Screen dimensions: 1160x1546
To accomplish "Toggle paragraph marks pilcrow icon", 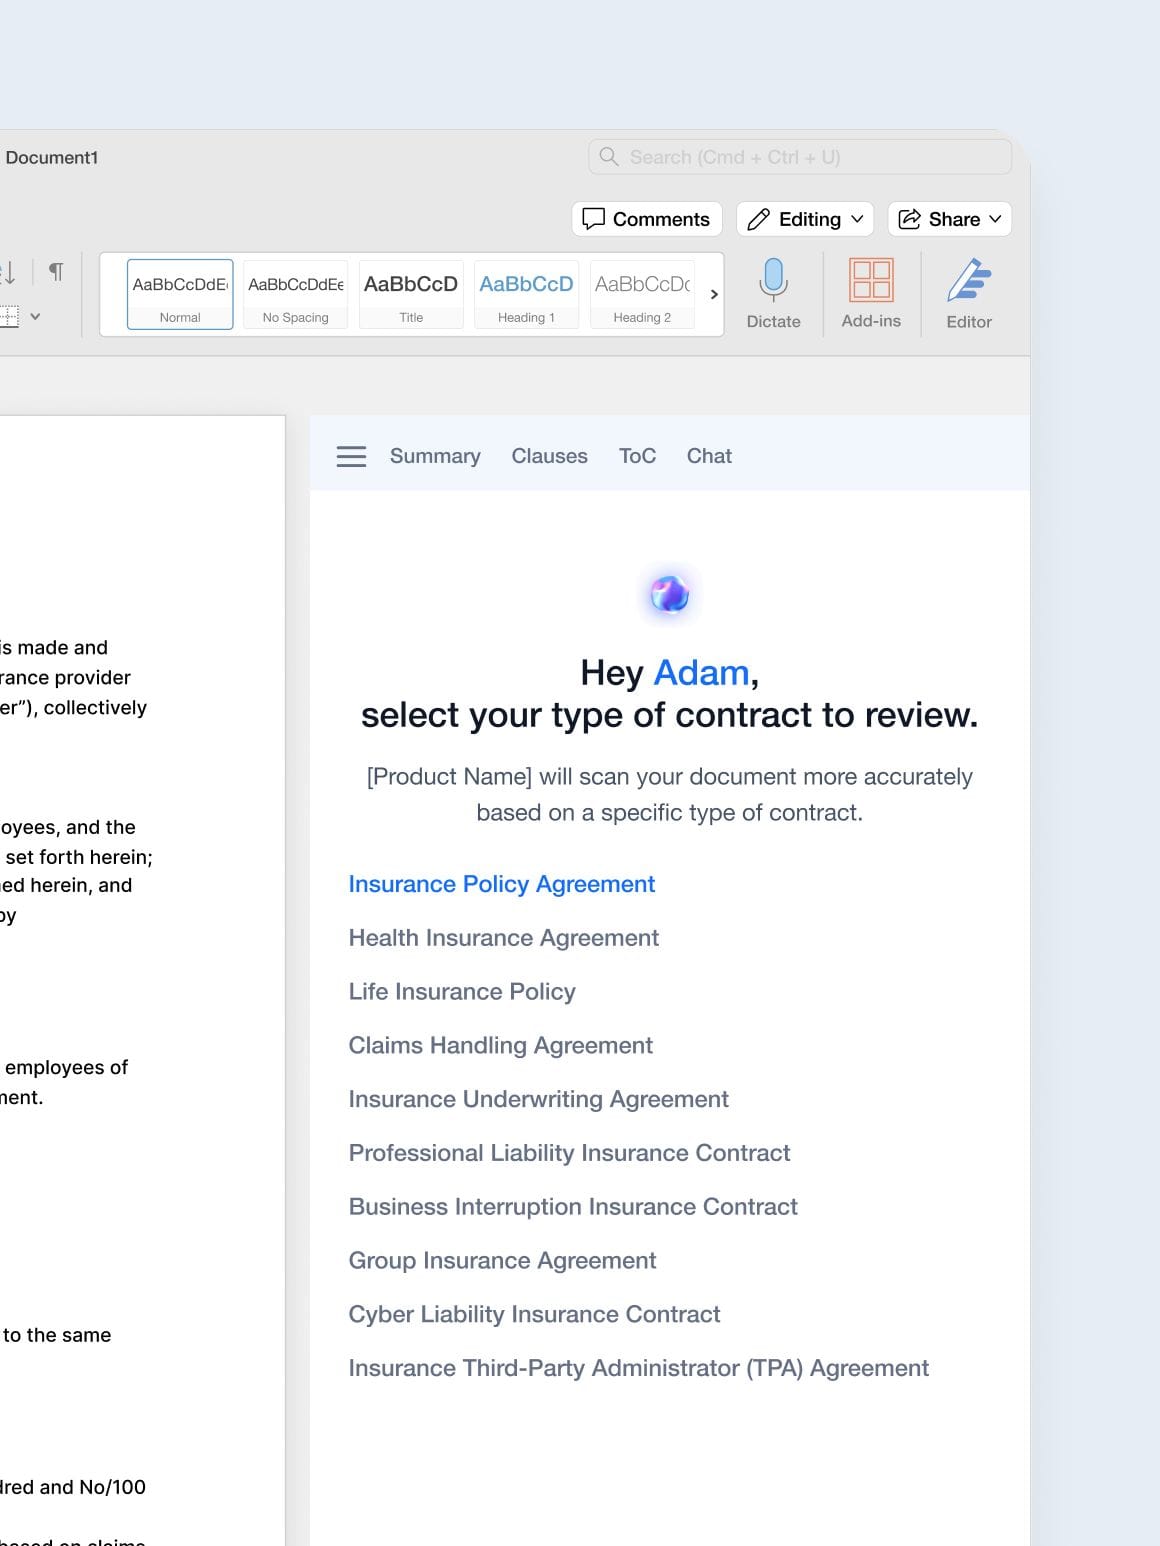I will pos(56,272).
